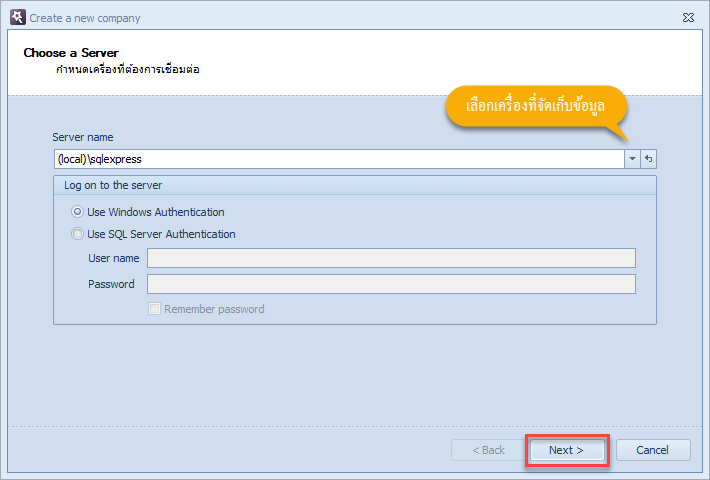The height and width of the screenshot is (480, 710).
Task: Focus the User name field
Action: (x=391, y=258)
